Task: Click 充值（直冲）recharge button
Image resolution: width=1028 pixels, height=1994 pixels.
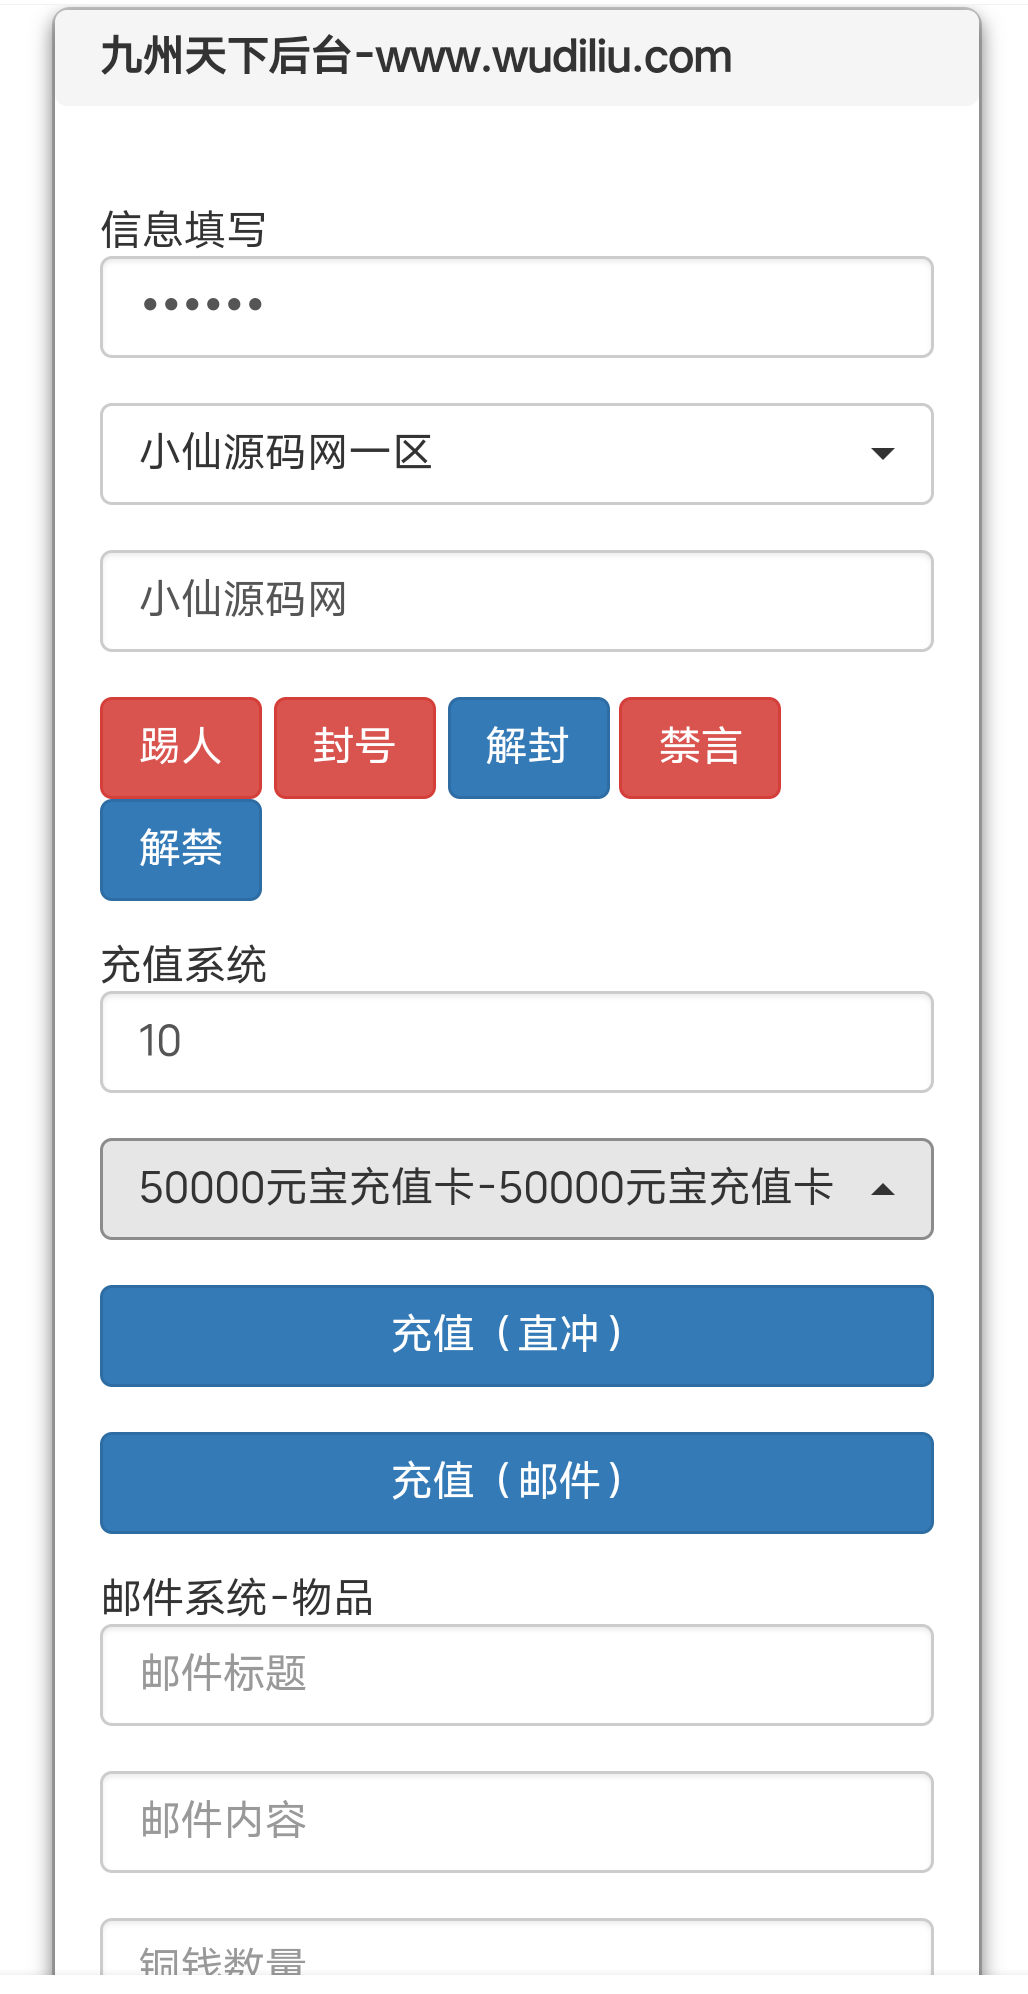Action: [517, 1335]
